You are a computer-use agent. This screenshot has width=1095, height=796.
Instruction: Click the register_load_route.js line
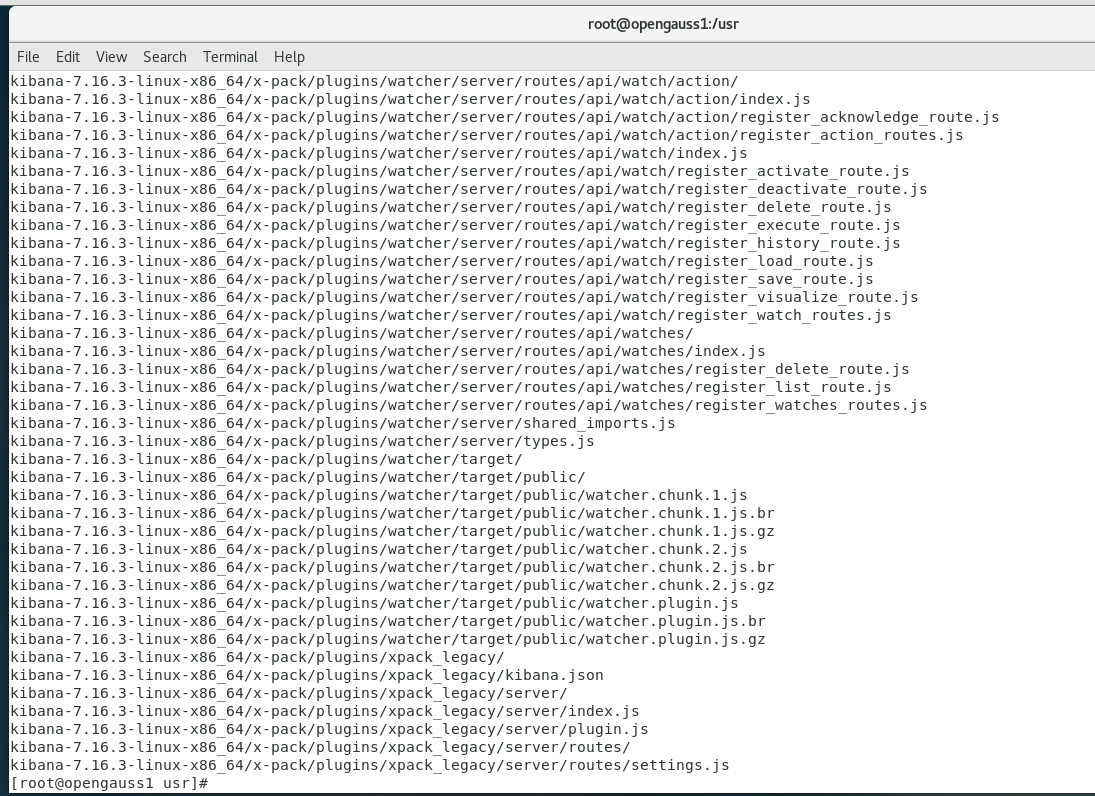point(442,261)
